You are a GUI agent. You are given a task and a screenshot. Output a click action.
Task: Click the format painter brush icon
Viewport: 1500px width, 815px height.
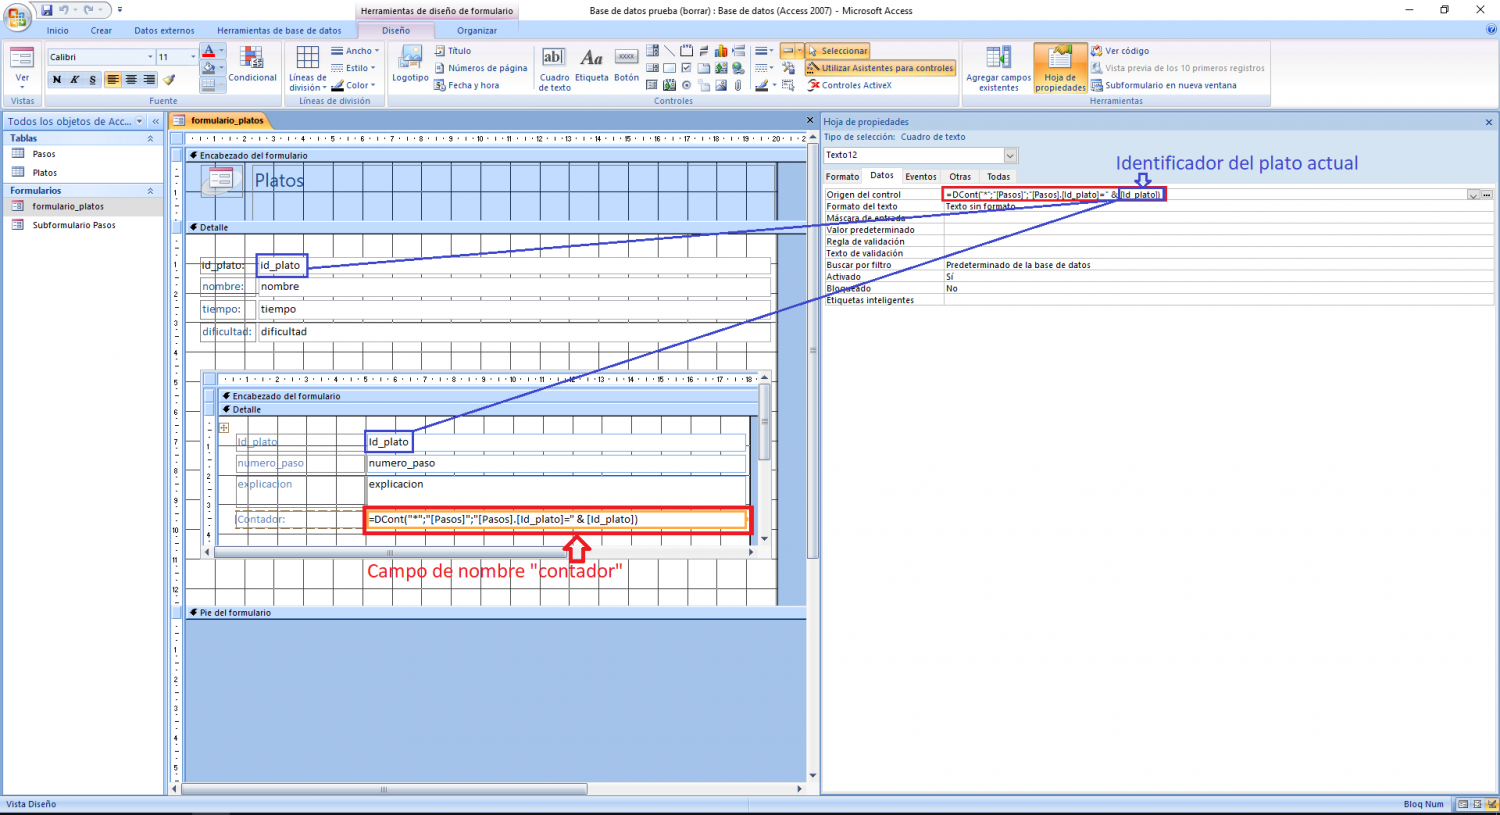(169, 80)
